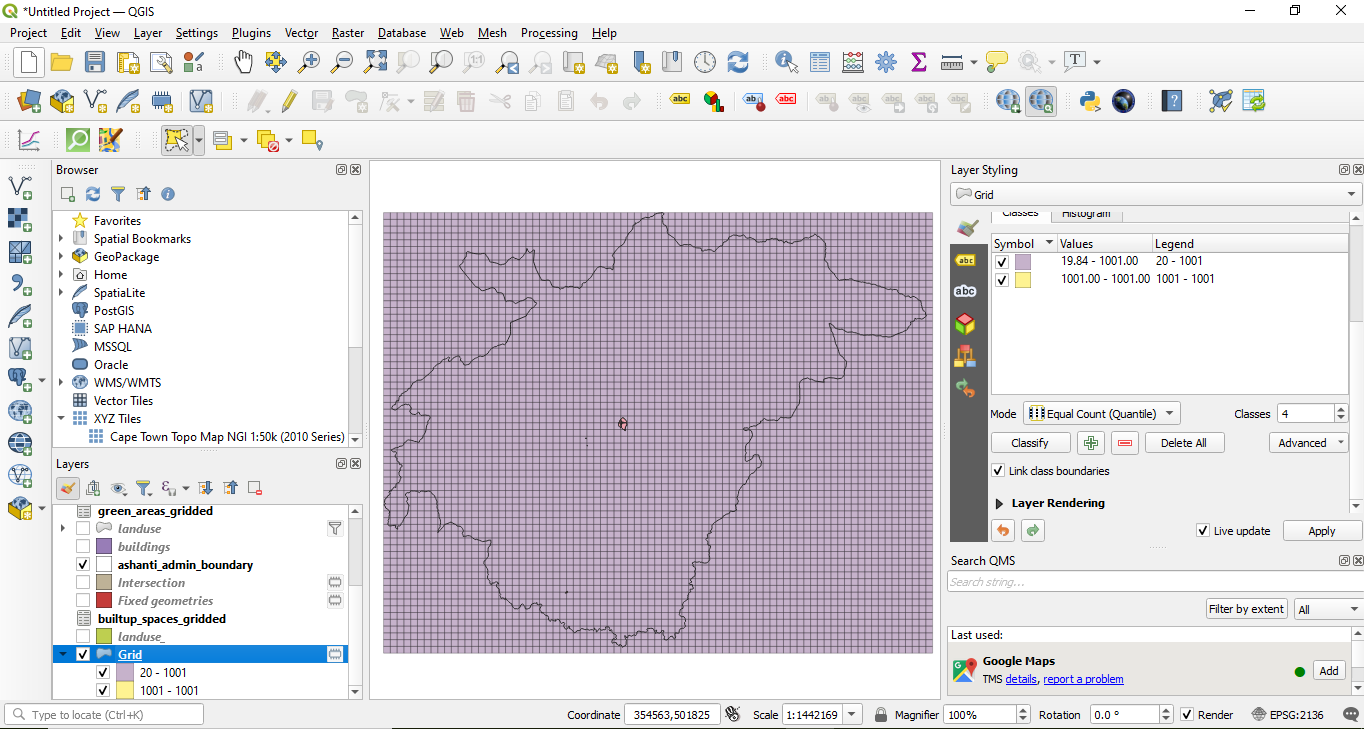Switch to the Histogram tab

(1086, 214)
